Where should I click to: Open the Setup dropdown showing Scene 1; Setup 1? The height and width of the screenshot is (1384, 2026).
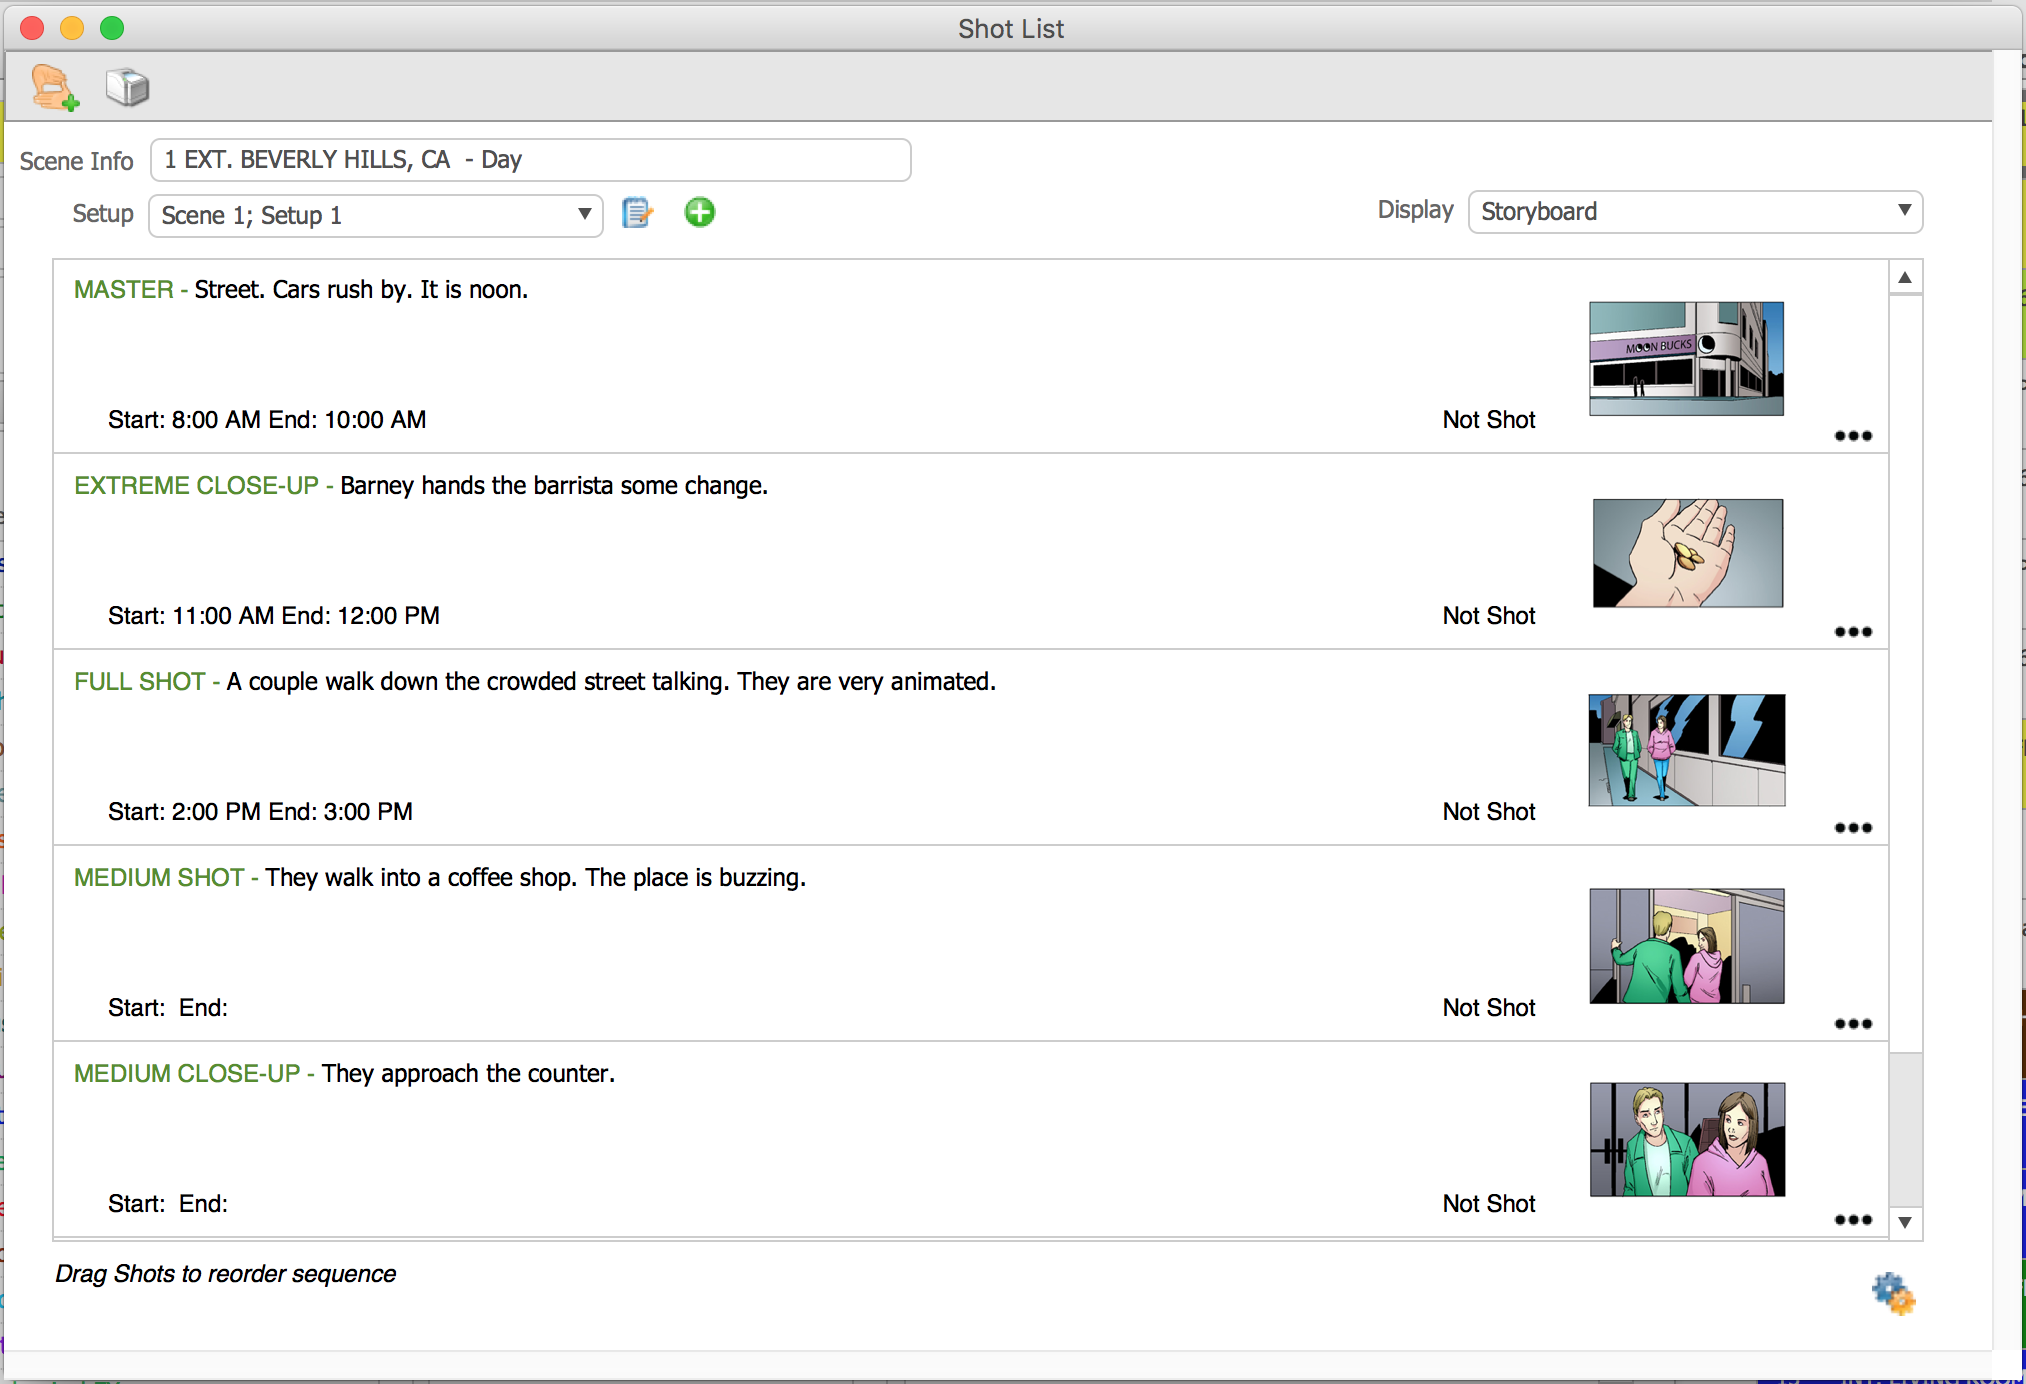click(375, 215)
